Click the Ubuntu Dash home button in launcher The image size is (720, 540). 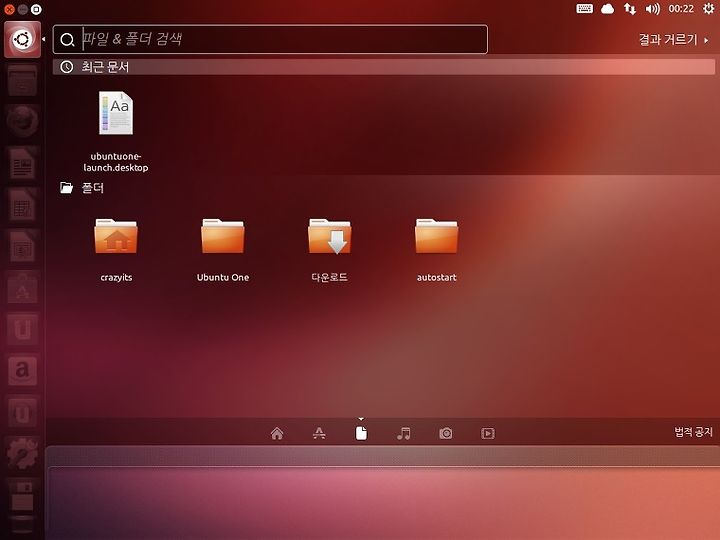tap(22, 39)
